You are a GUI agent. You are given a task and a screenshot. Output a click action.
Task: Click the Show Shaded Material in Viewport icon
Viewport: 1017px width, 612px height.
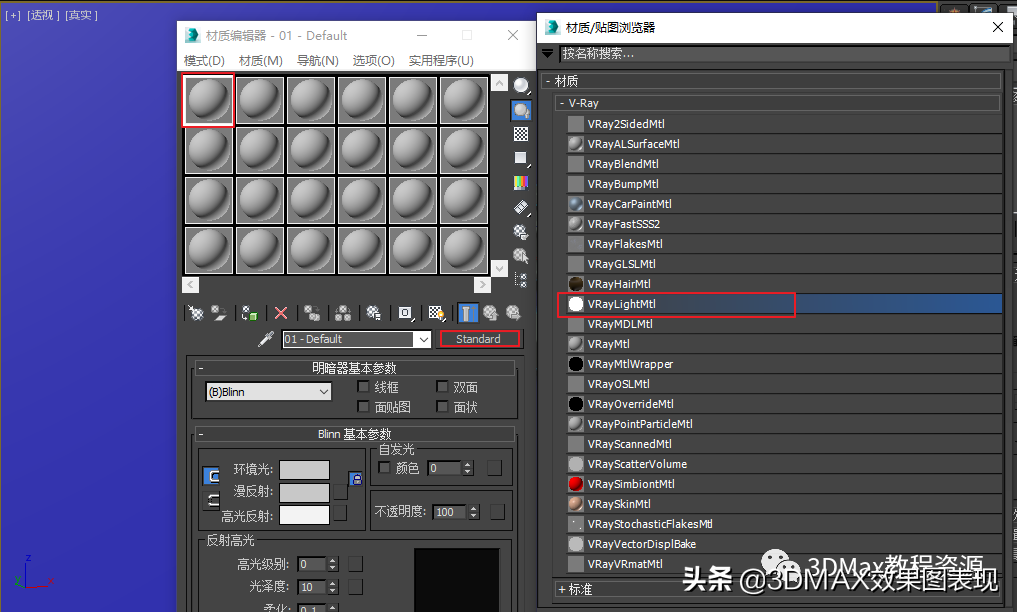point(437,314)
